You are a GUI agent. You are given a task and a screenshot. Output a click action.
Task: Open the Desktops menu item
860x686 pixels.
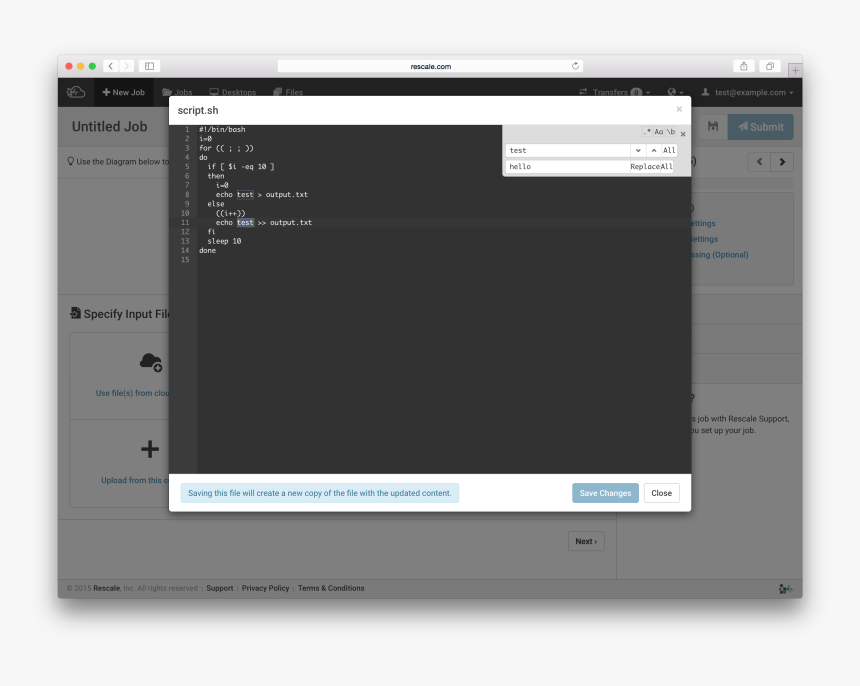pyautogui.click(x=233, y=92)
